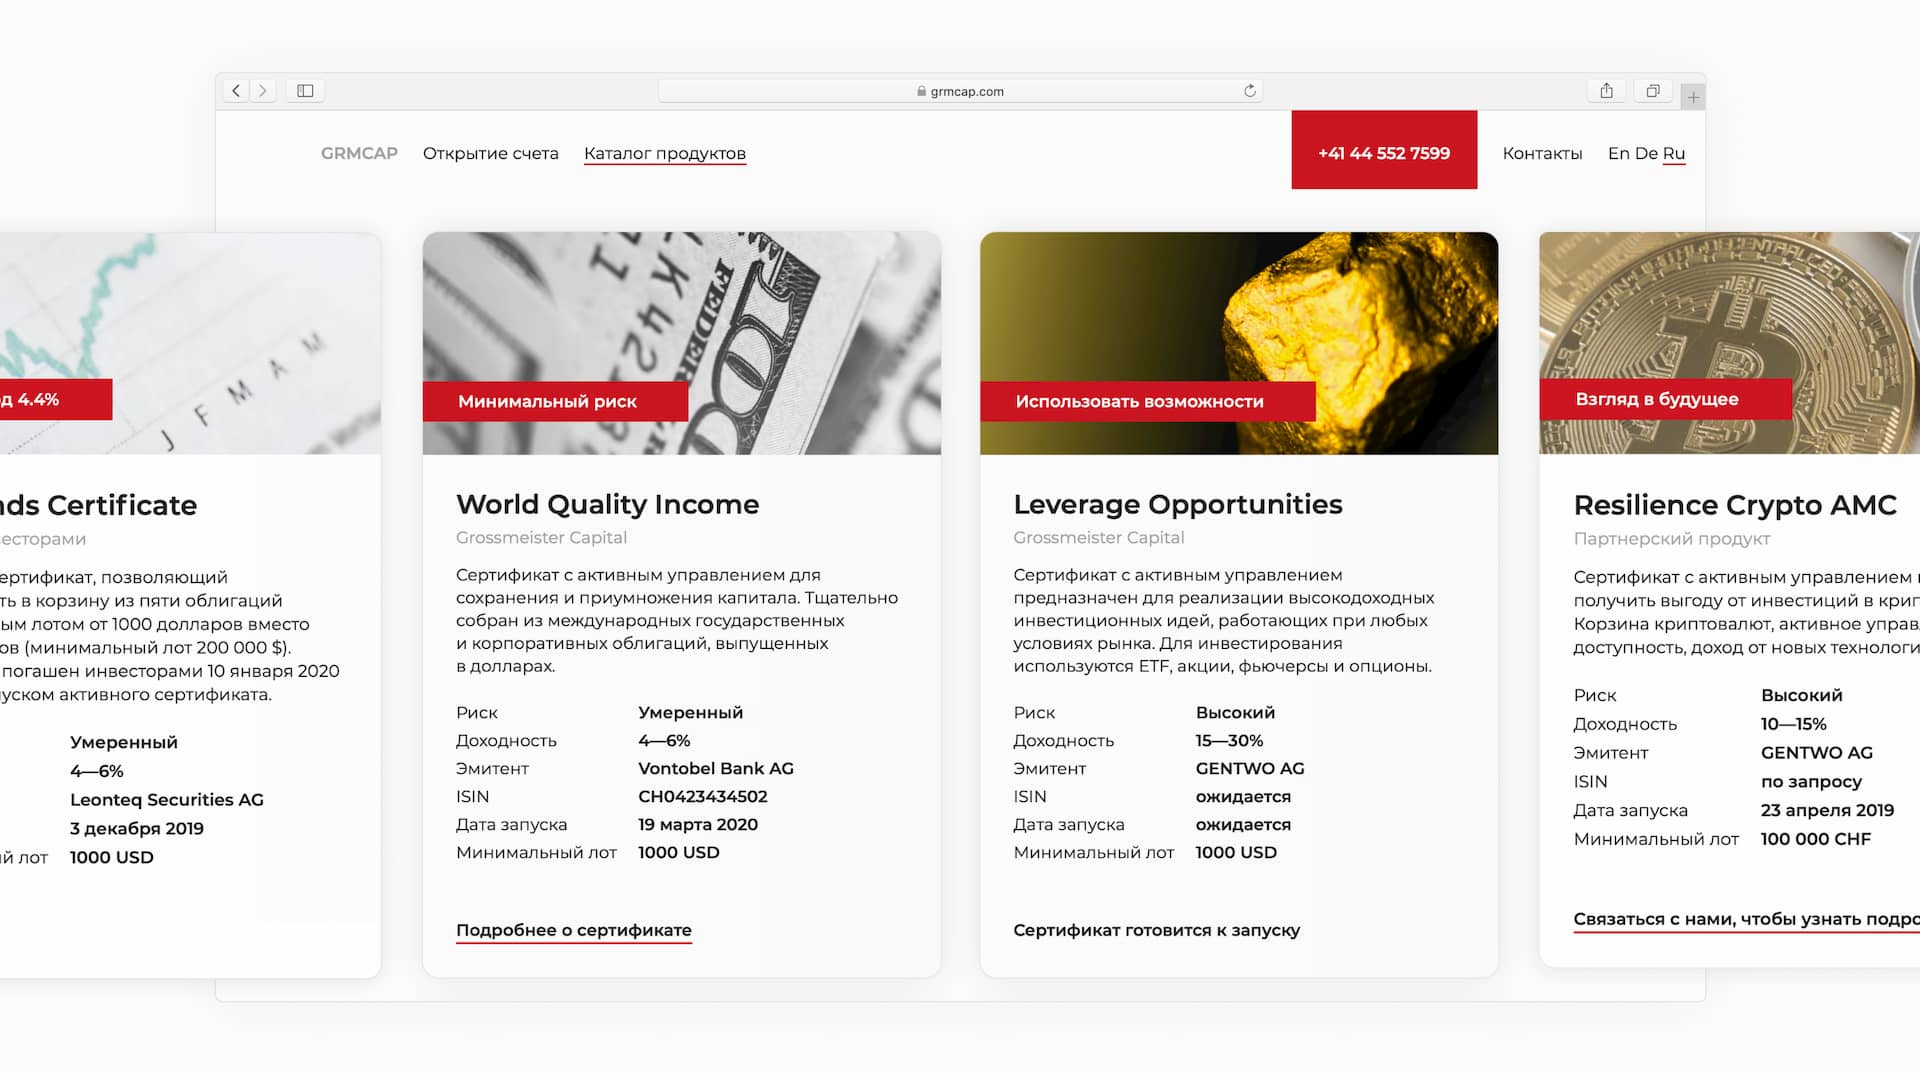This screenshot has height=1073, width=1920.
Task: Click the World Quality Income title
Action: tap(608, 504)
